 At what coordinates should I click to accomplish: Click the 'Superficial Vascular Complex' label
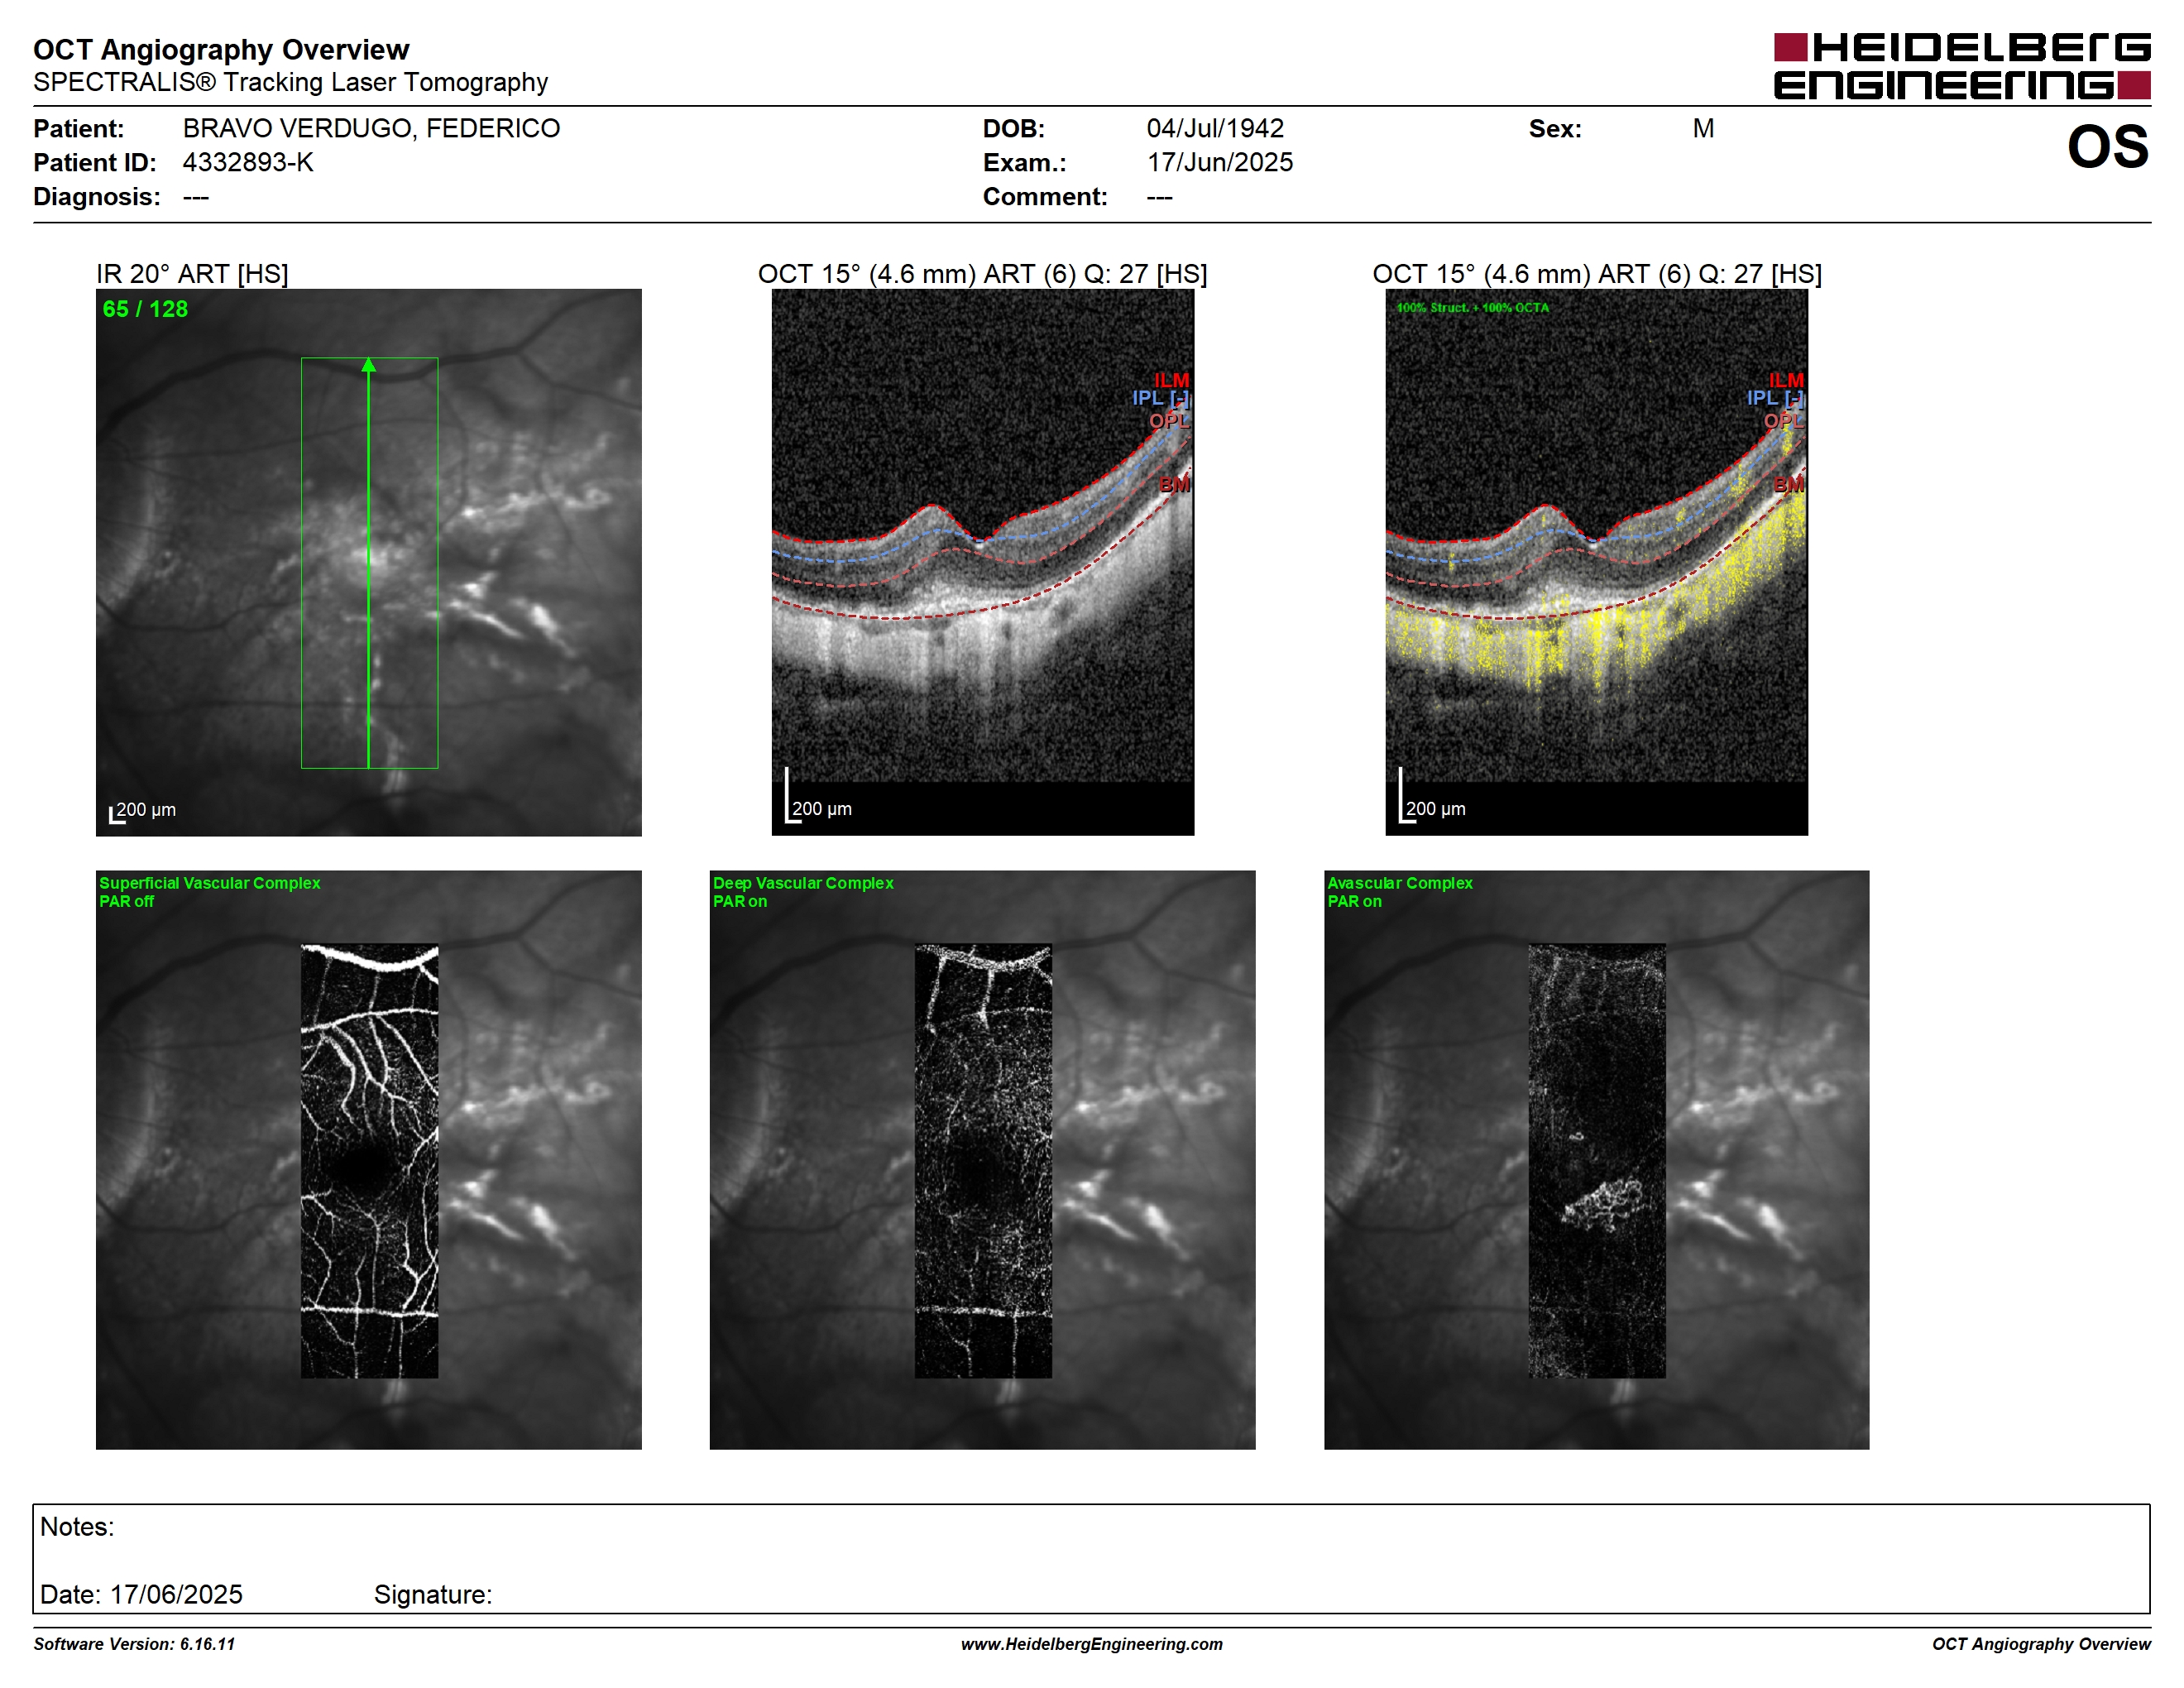point(210,883)
